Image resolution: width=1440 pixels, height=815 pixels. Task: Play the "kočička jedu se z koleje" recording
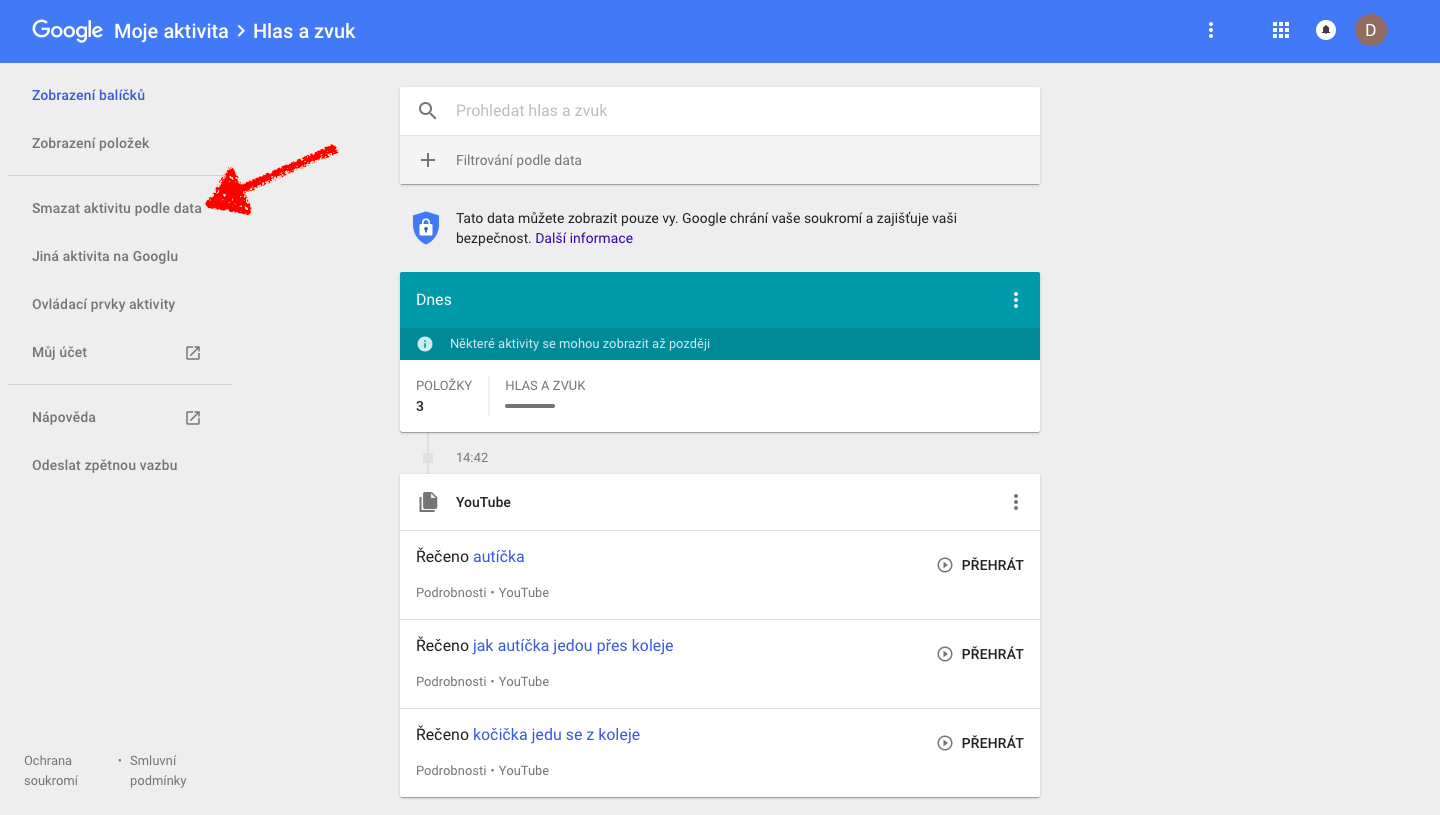pos(980,743)
